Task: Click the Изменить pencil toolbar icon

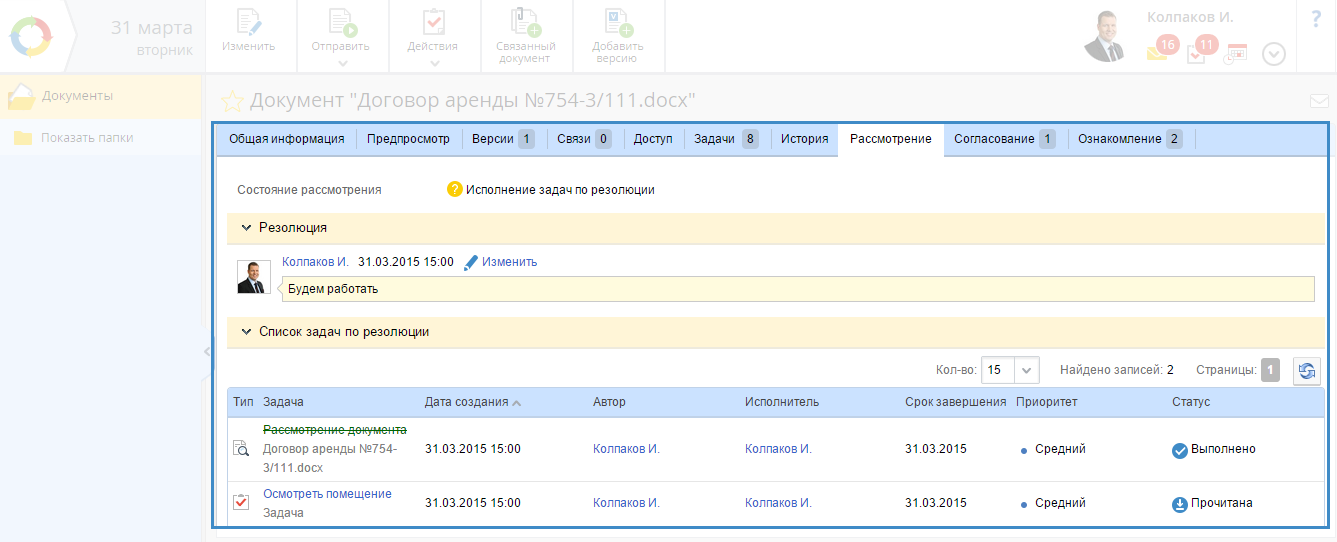Action: [x=249, y=24]
